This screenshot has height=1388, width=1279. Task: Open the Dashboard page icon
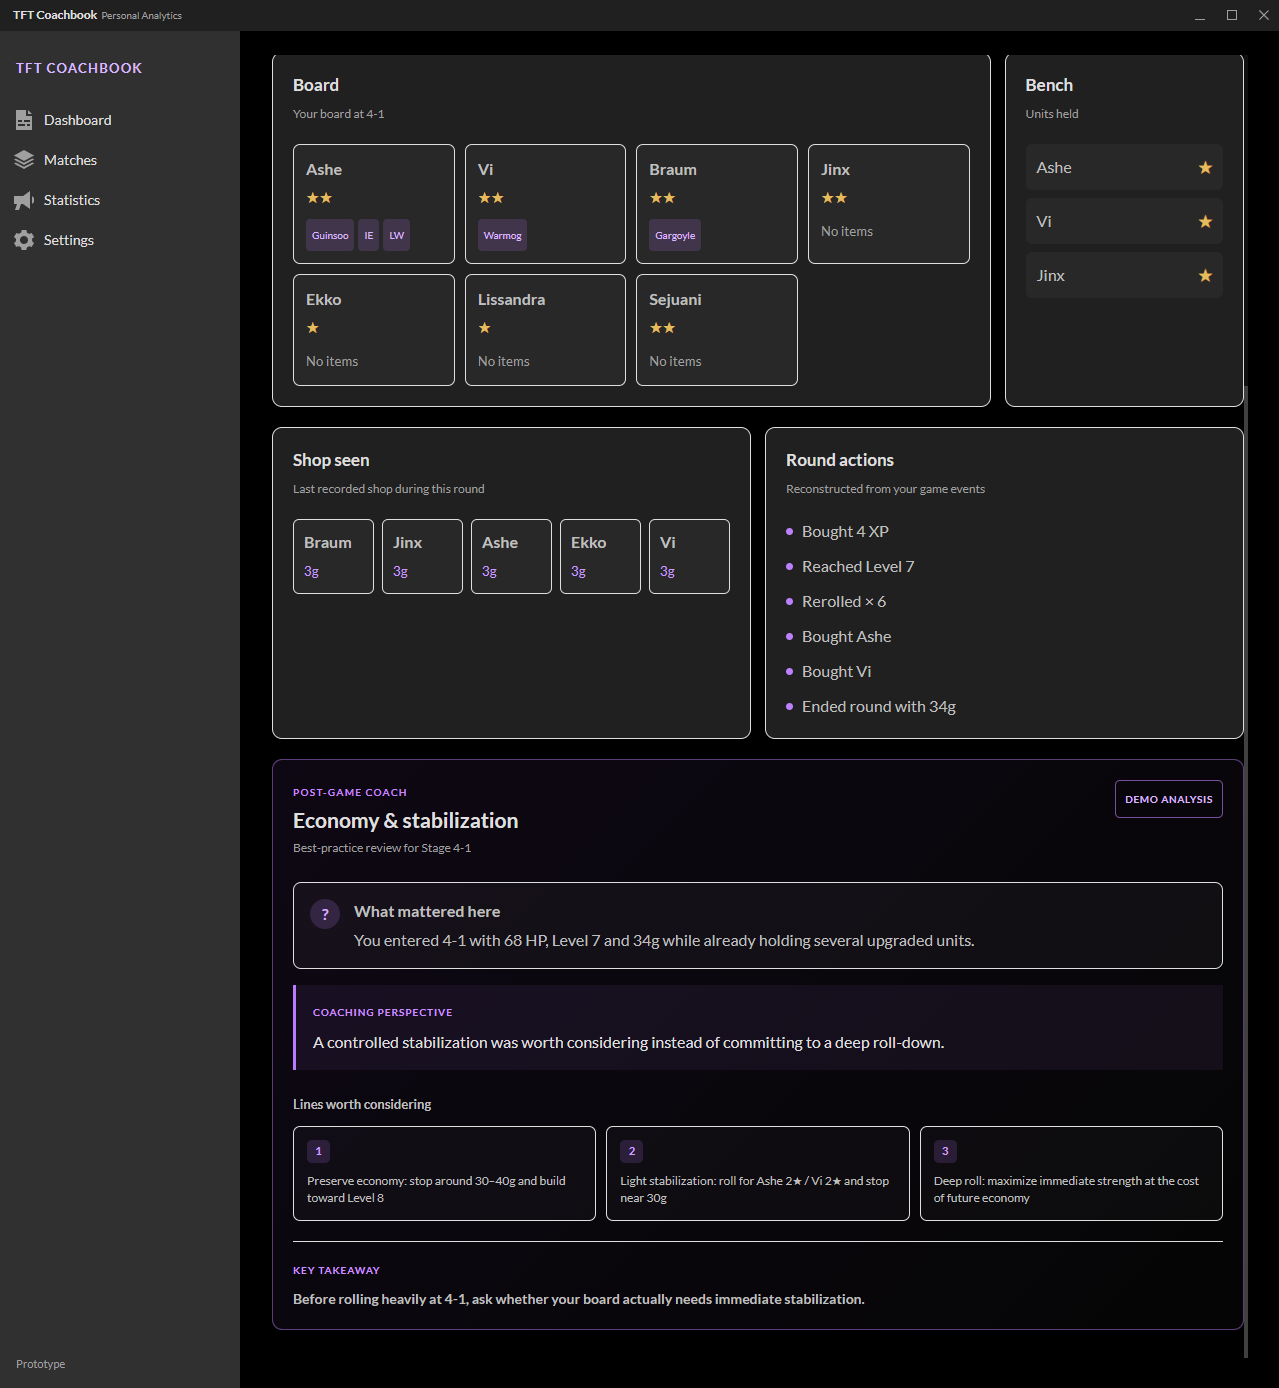24,120
